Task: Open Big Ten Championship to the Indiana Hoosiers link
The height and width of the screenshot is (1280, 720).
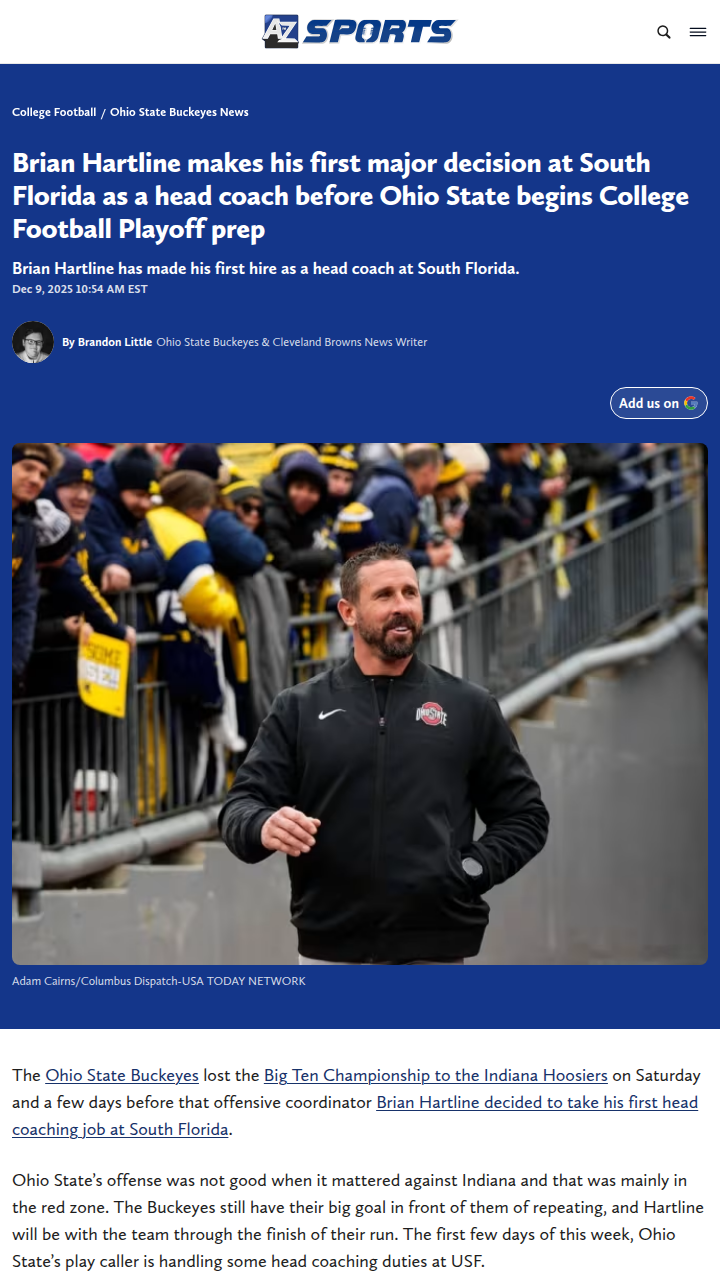Action: point(436,1075)
